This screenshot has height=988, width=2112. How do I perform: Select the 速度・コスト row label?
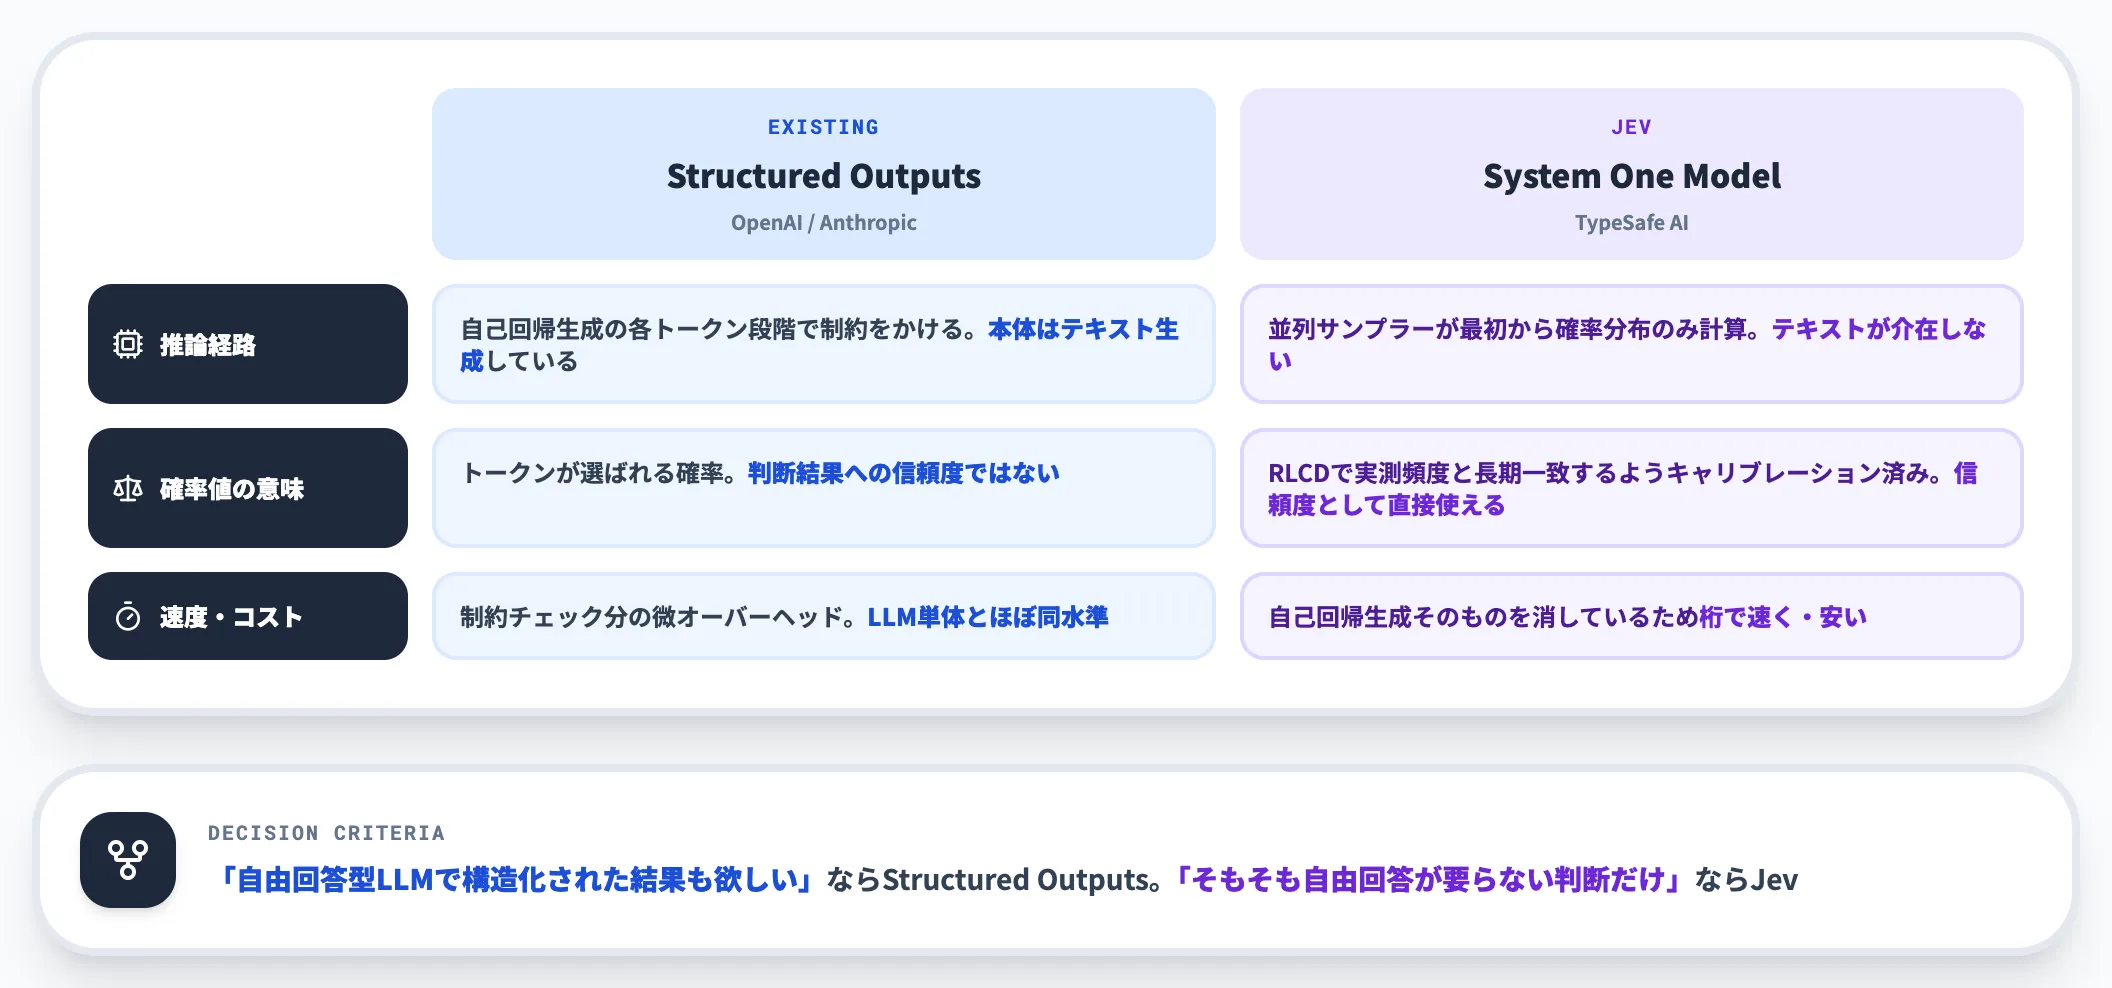(x=248, y=616)
